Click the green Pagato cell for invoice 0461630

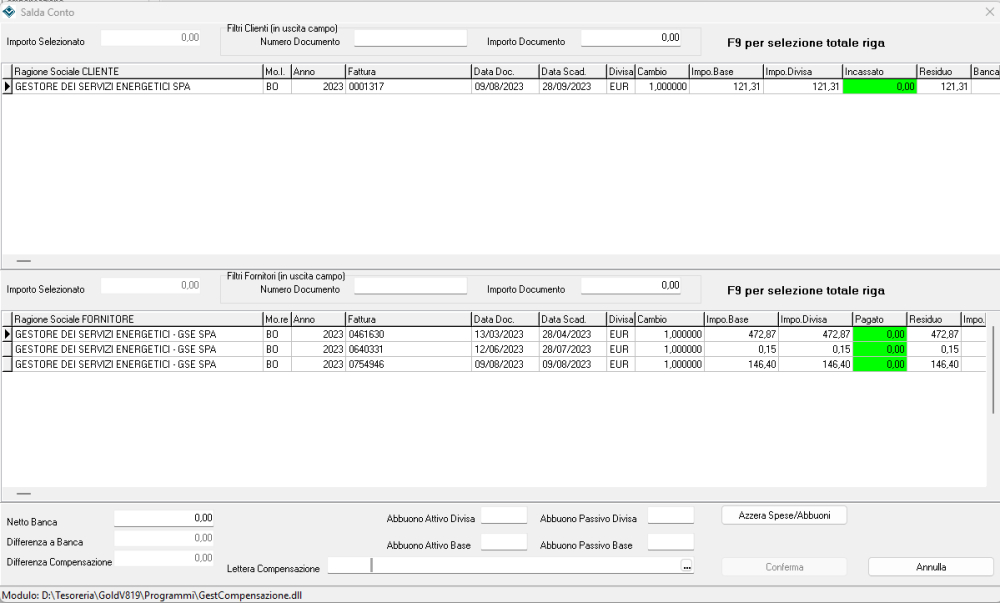click(x=879, y=334)
